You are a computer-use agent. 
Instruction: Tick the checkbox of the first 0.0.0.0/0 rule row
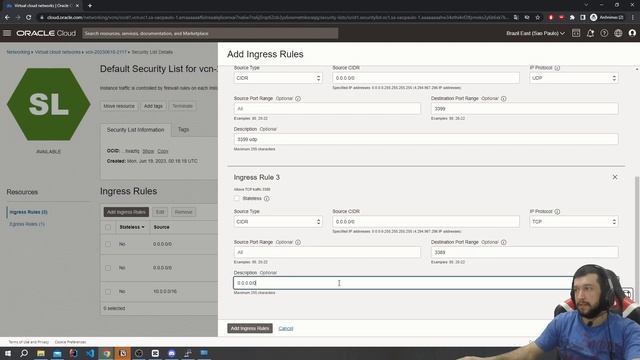[x=108, y=244]
